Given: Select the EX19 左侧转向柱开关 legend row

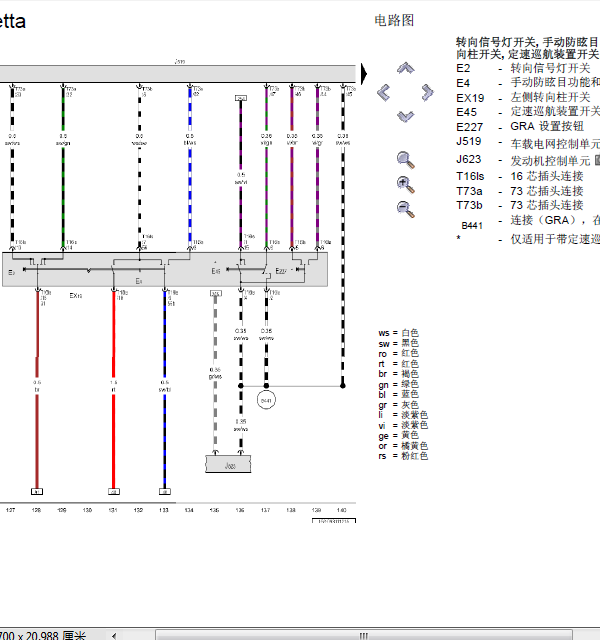Looking at the screenshot, I should tap(524, 98).
